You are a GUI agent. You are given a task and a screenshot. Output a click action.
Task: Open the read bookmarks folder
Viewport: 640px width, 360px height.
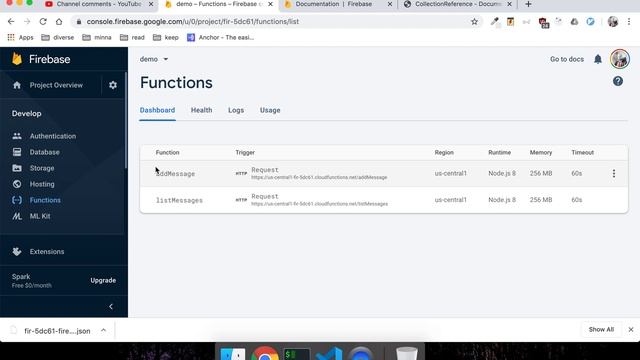pyautogui.click(x=132, y=38)
